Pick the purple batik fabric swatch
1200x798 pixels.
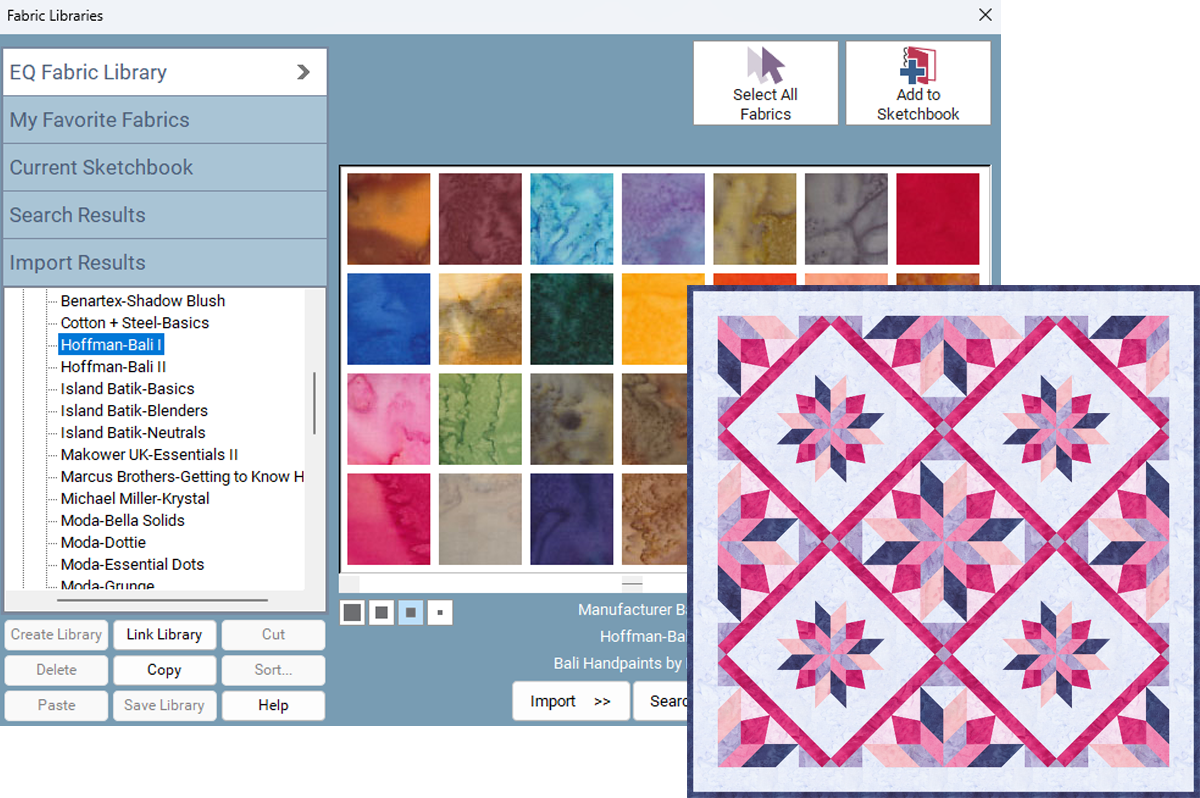[x=663, y=219]
